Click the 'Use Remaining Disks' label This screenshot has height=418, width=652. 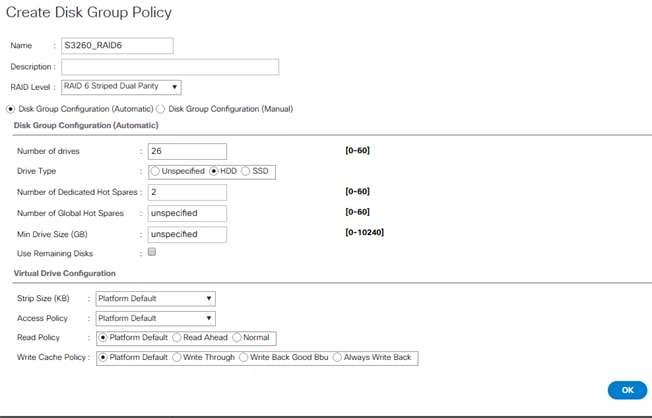(x=55, y=254)
